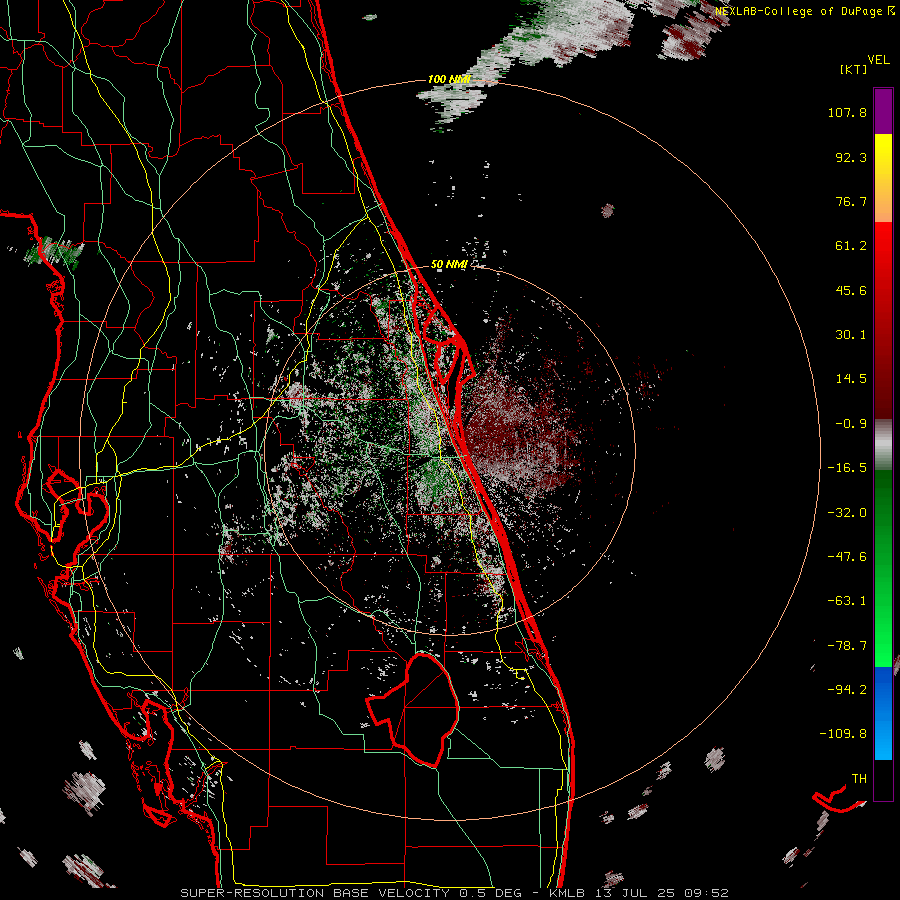Click the -16.5 value on the velocity scale
The image size is (900, 900).
pyautogui.click(x=847, y=468)
